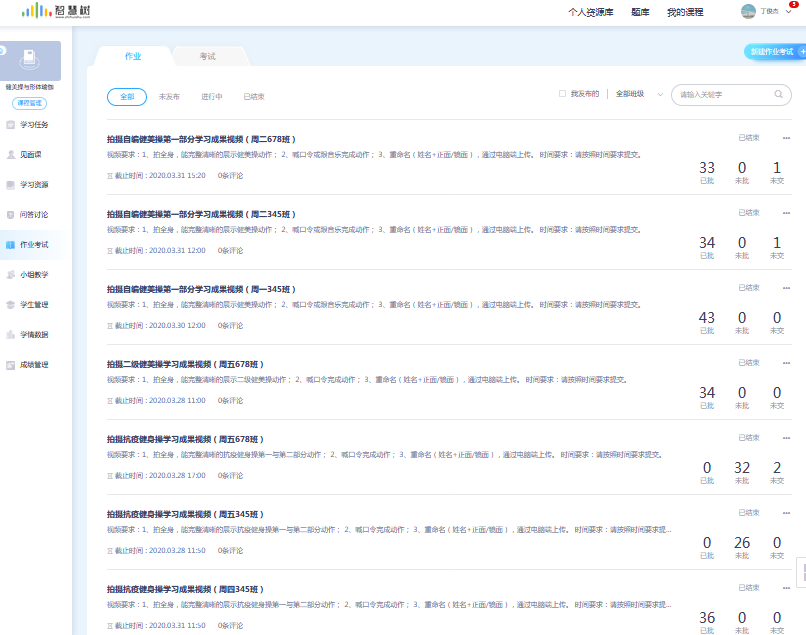Click the search magnifier icon
Image resolution: width=806 pixels, height=635 pixels.
(x=779, y=94)
